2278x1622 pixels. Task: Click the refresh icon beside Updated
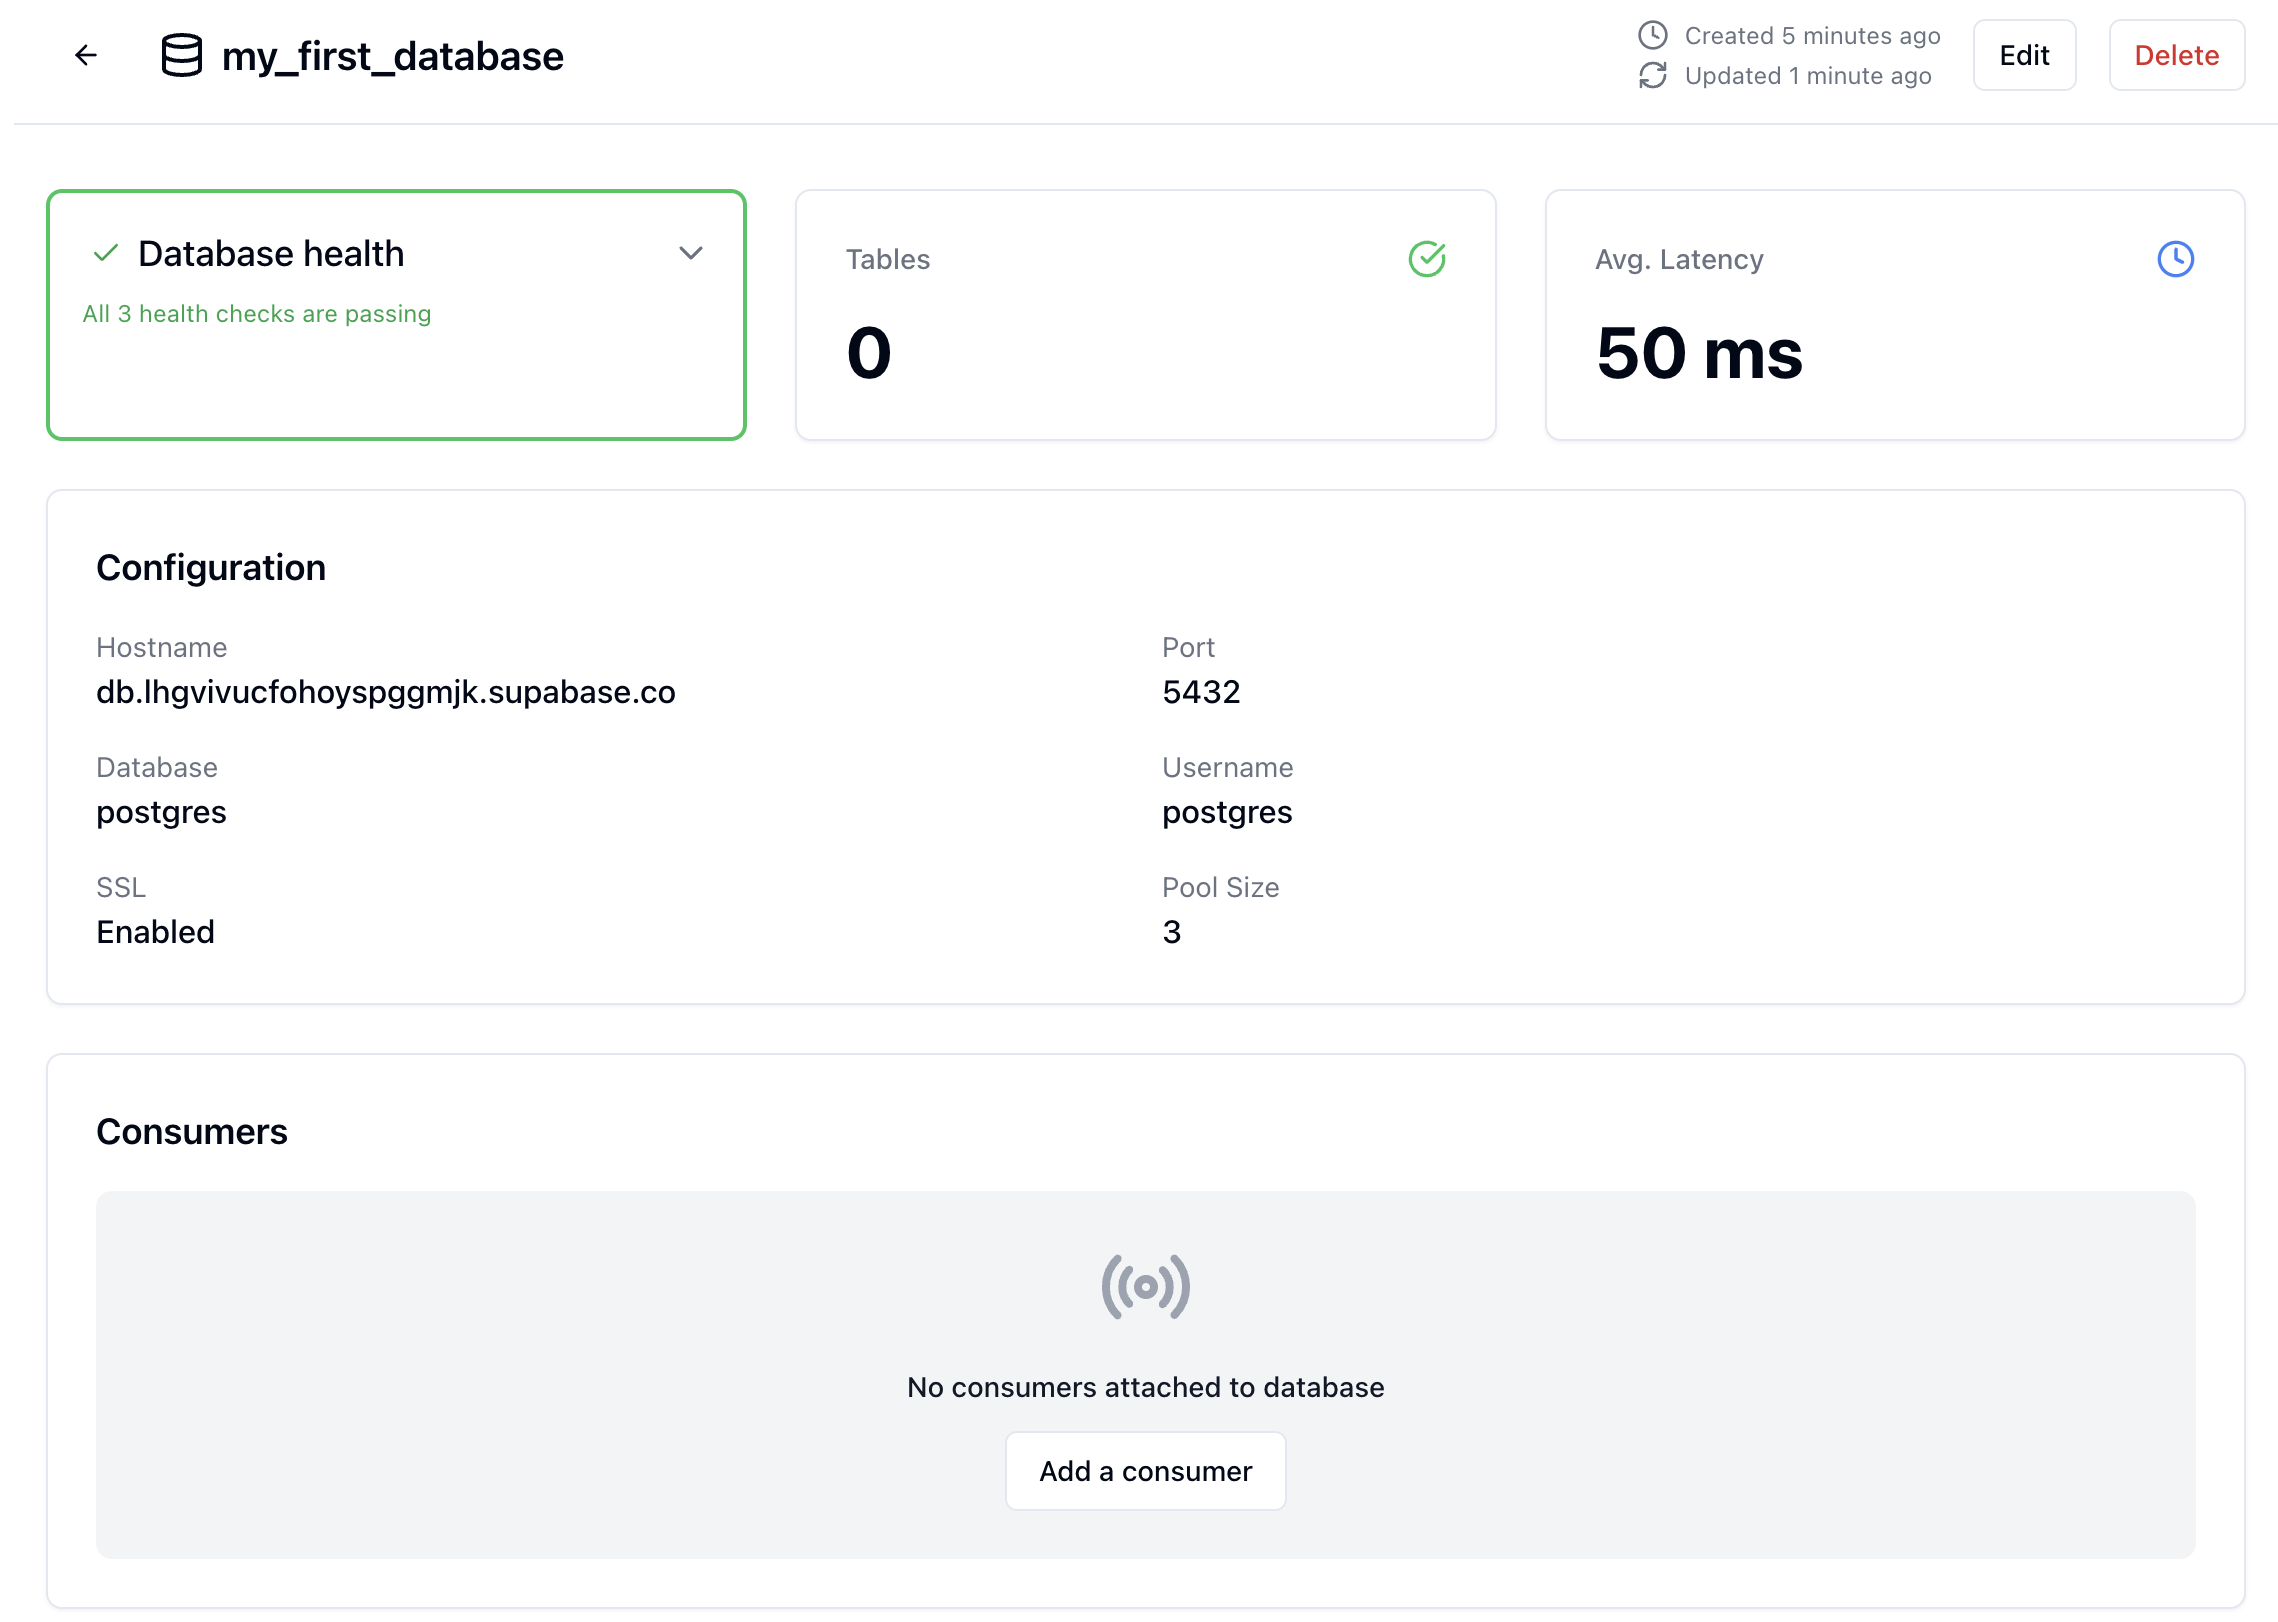[1653, 76]
